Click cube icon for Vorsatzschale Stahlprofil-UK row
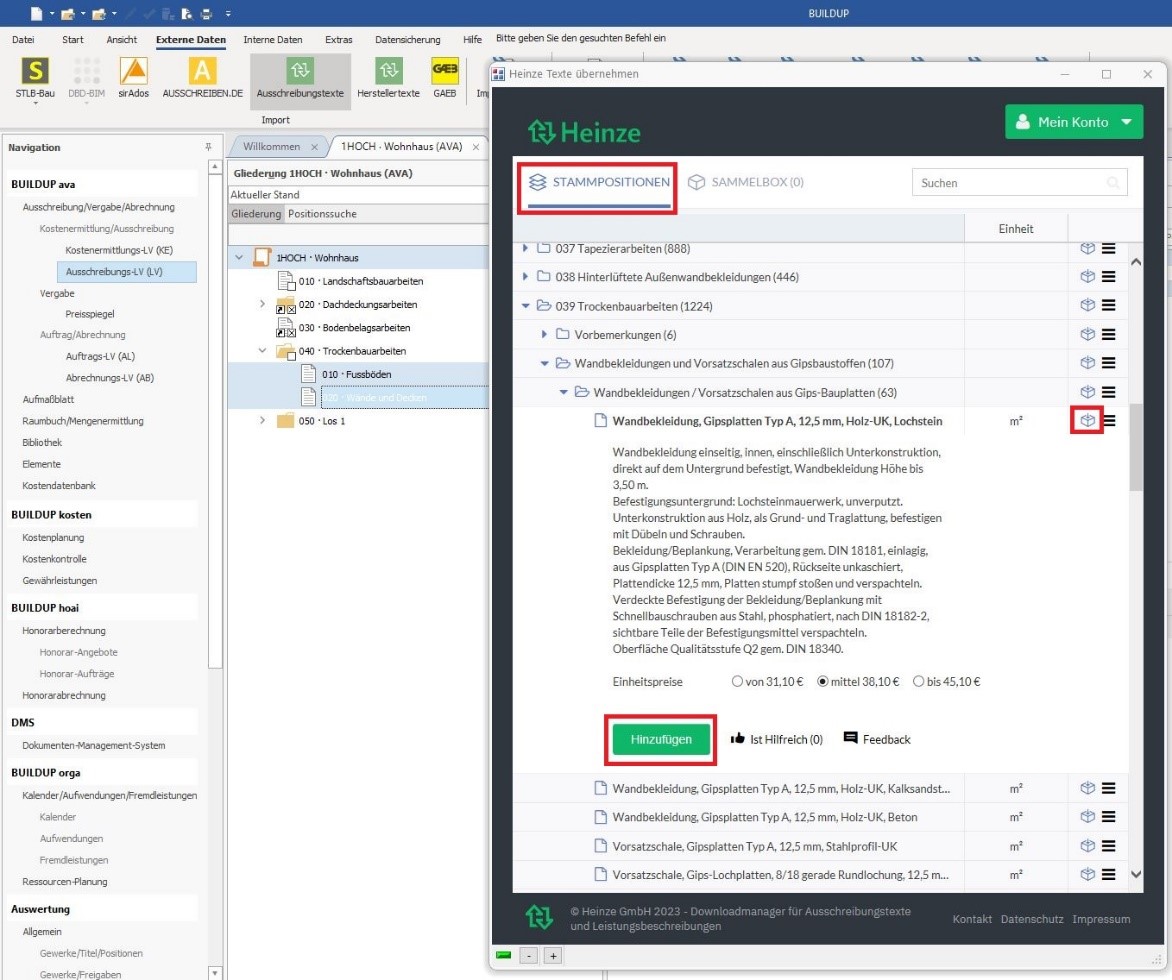This screenshot has height=980, width=1172. (x=1088, y=845)
